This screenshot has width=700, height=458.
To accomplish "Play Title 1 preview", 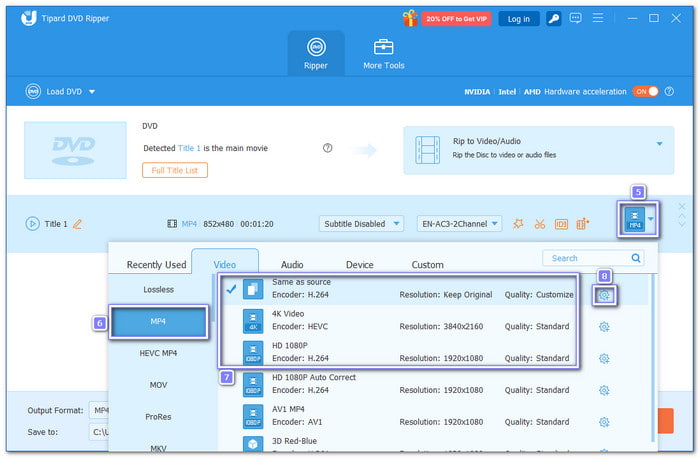I will click(33, 224).
